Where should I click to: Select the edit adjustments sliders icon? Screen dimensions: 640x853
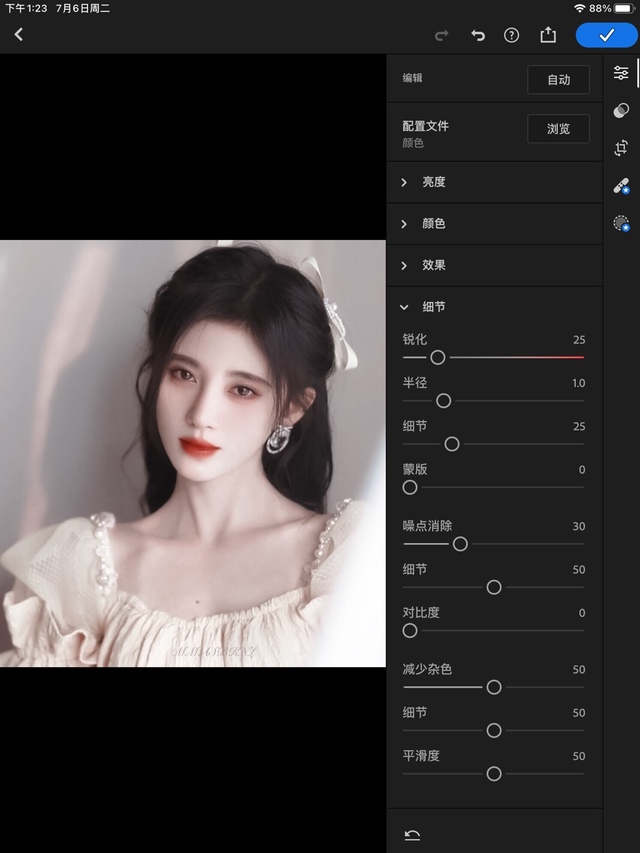(621, 73)
